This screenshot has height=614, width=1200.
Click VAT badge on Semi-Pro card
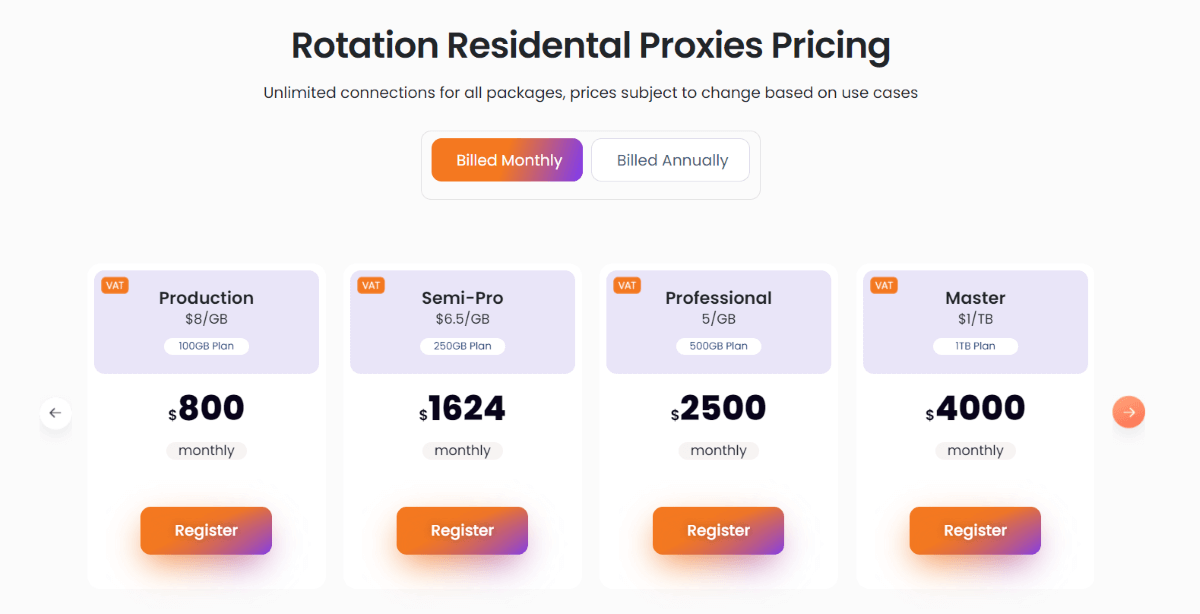(x=371, y=285)
